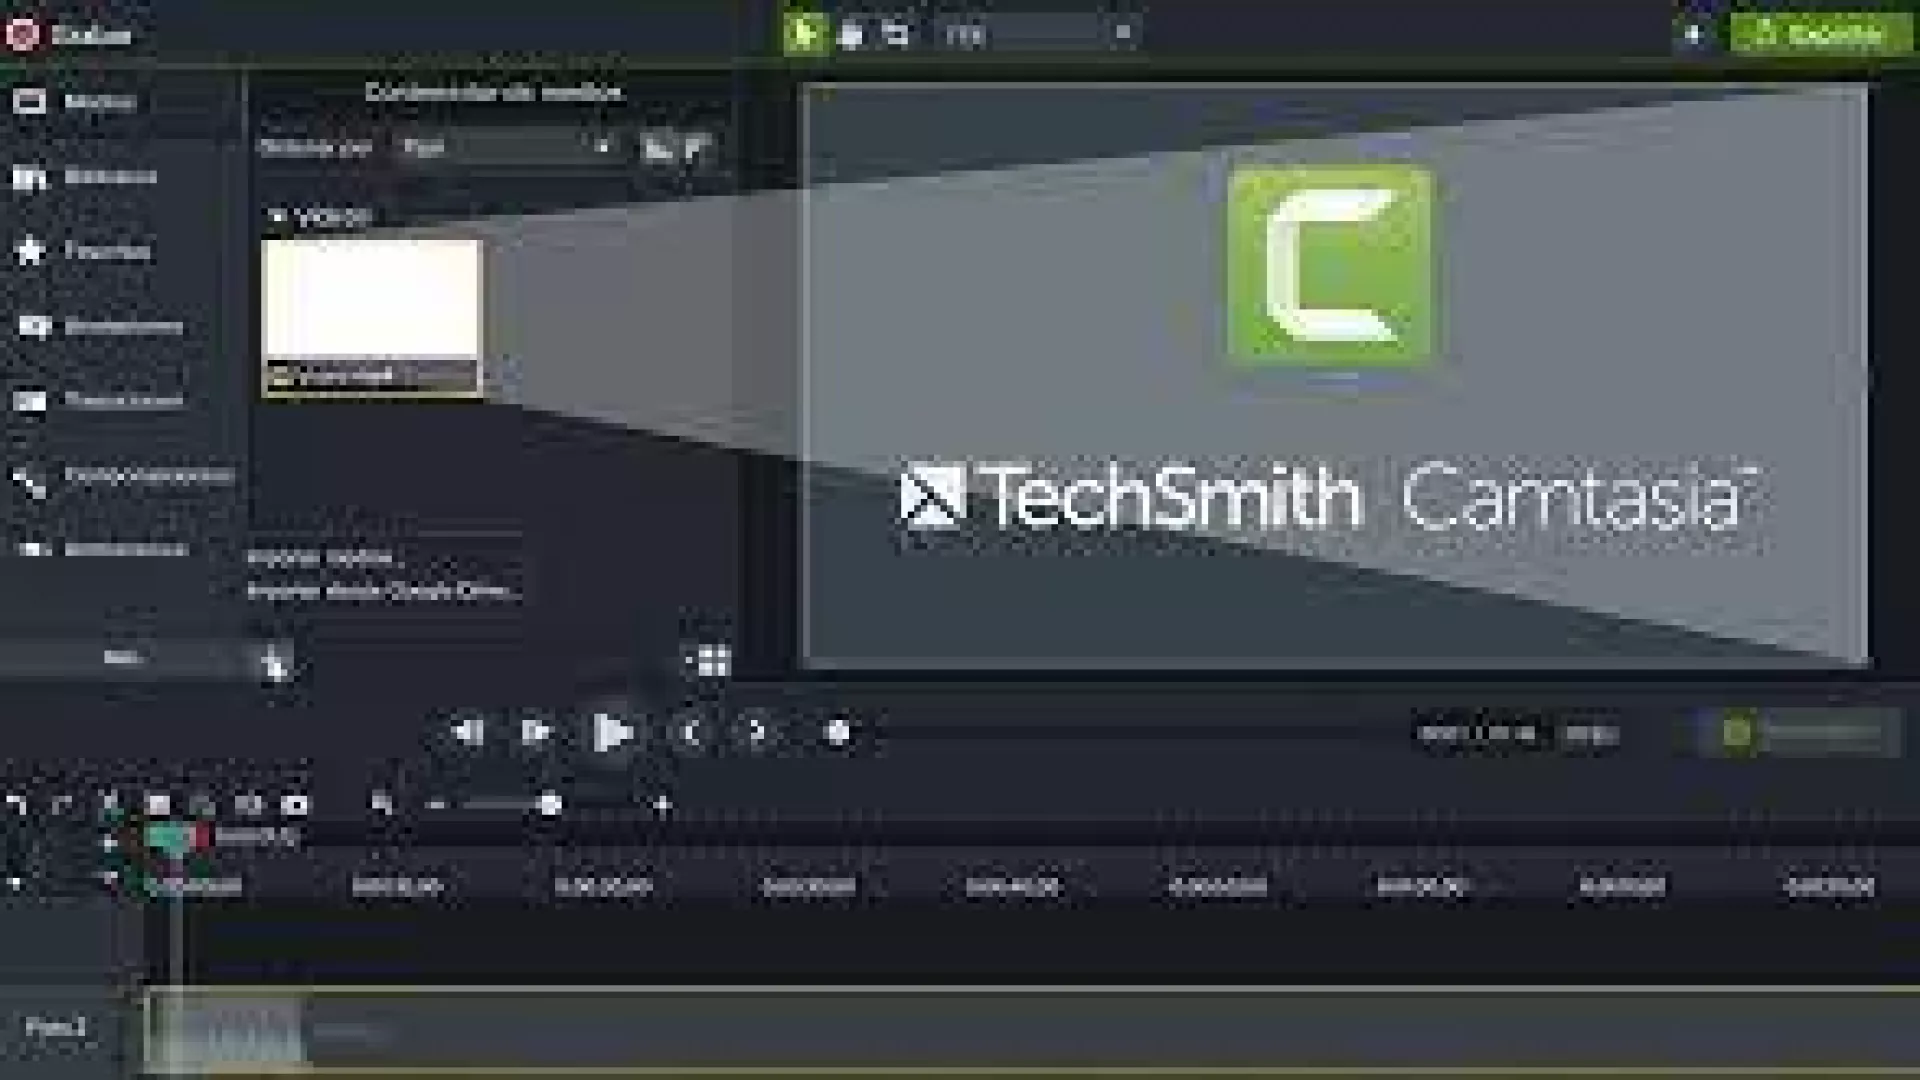Select the crop tool in top toolbar
The image size is (1920, 1080).
coord(895,34)
